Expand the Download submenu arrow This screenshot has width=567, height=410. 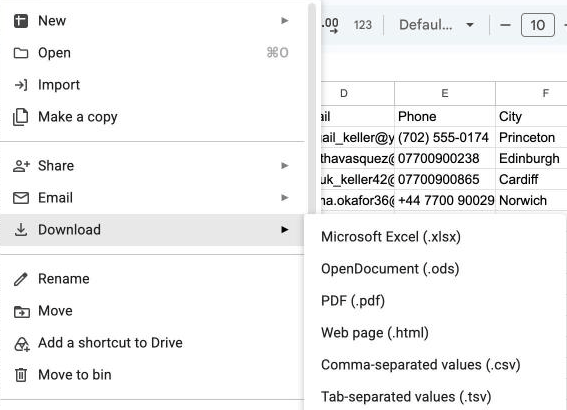[285, 230]
